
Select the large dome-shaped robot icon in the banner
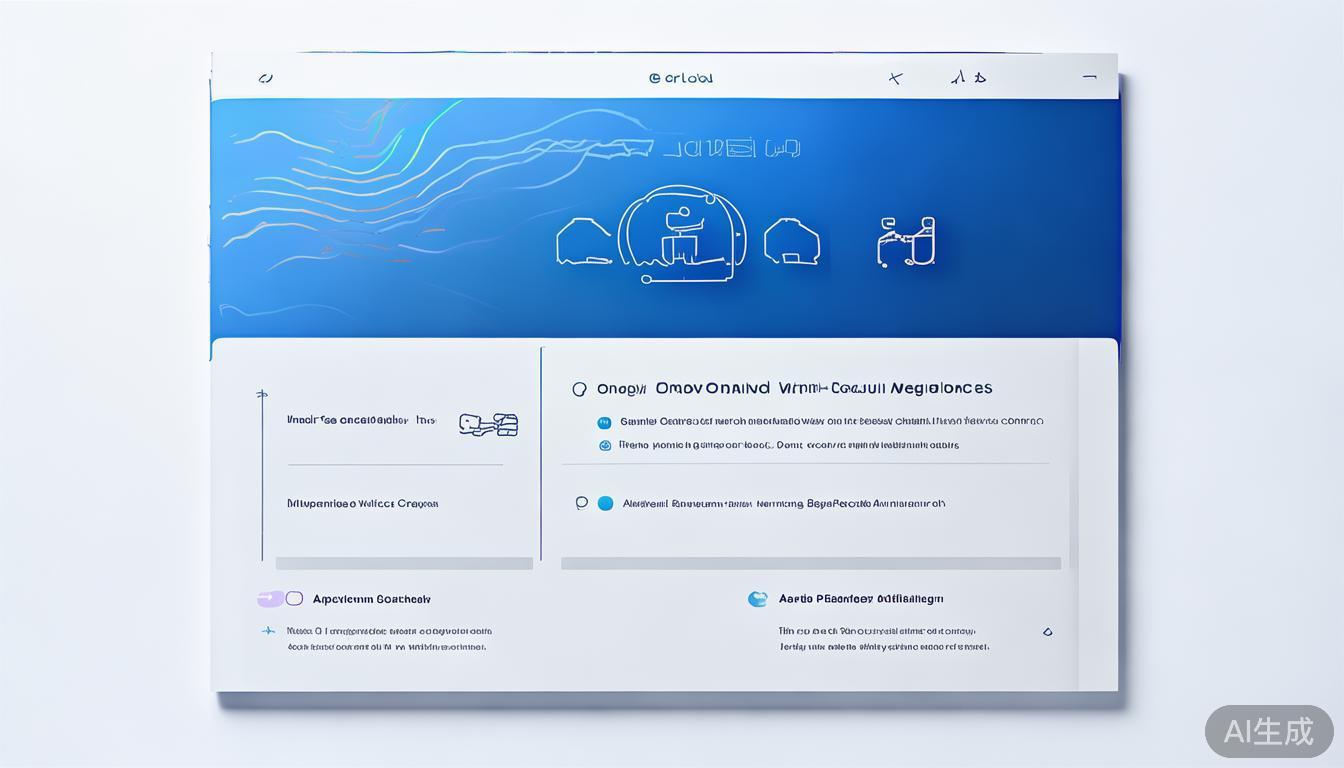pos(682,235)
